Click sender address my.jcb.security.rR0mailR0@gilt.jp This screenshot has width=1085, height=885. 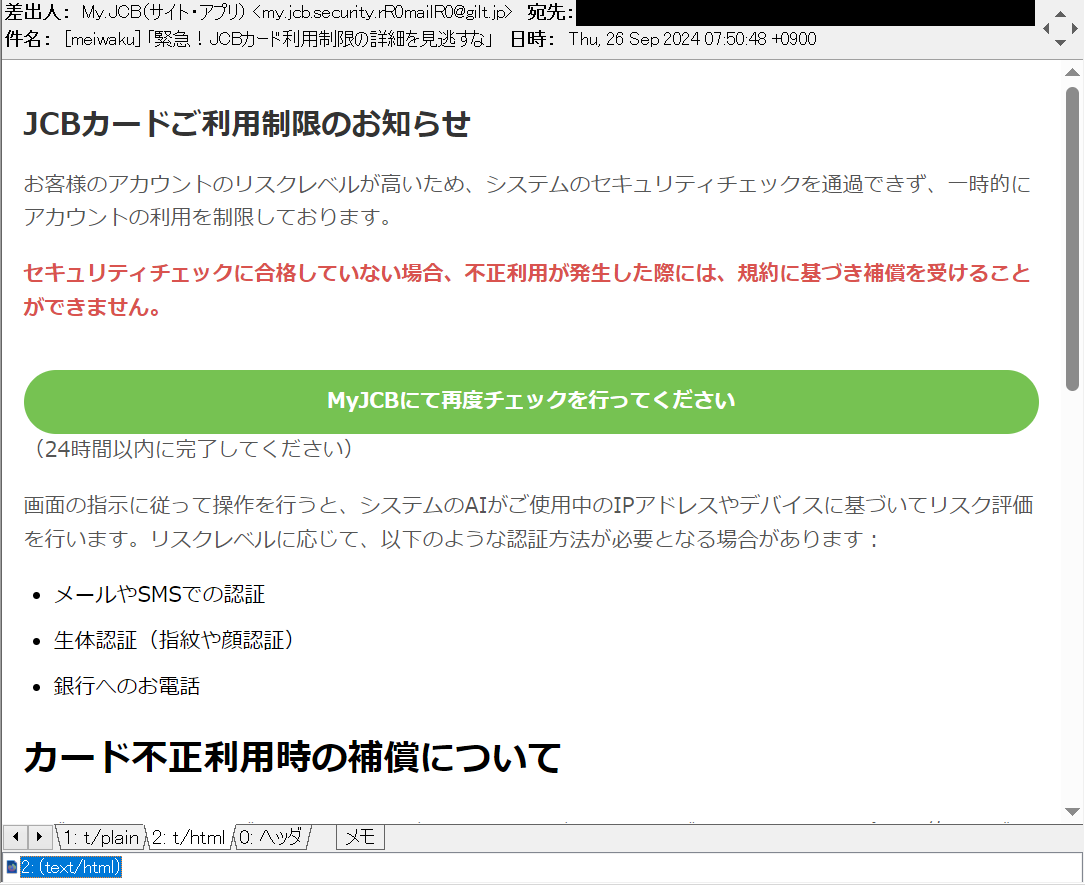click(x=383, y=12)
